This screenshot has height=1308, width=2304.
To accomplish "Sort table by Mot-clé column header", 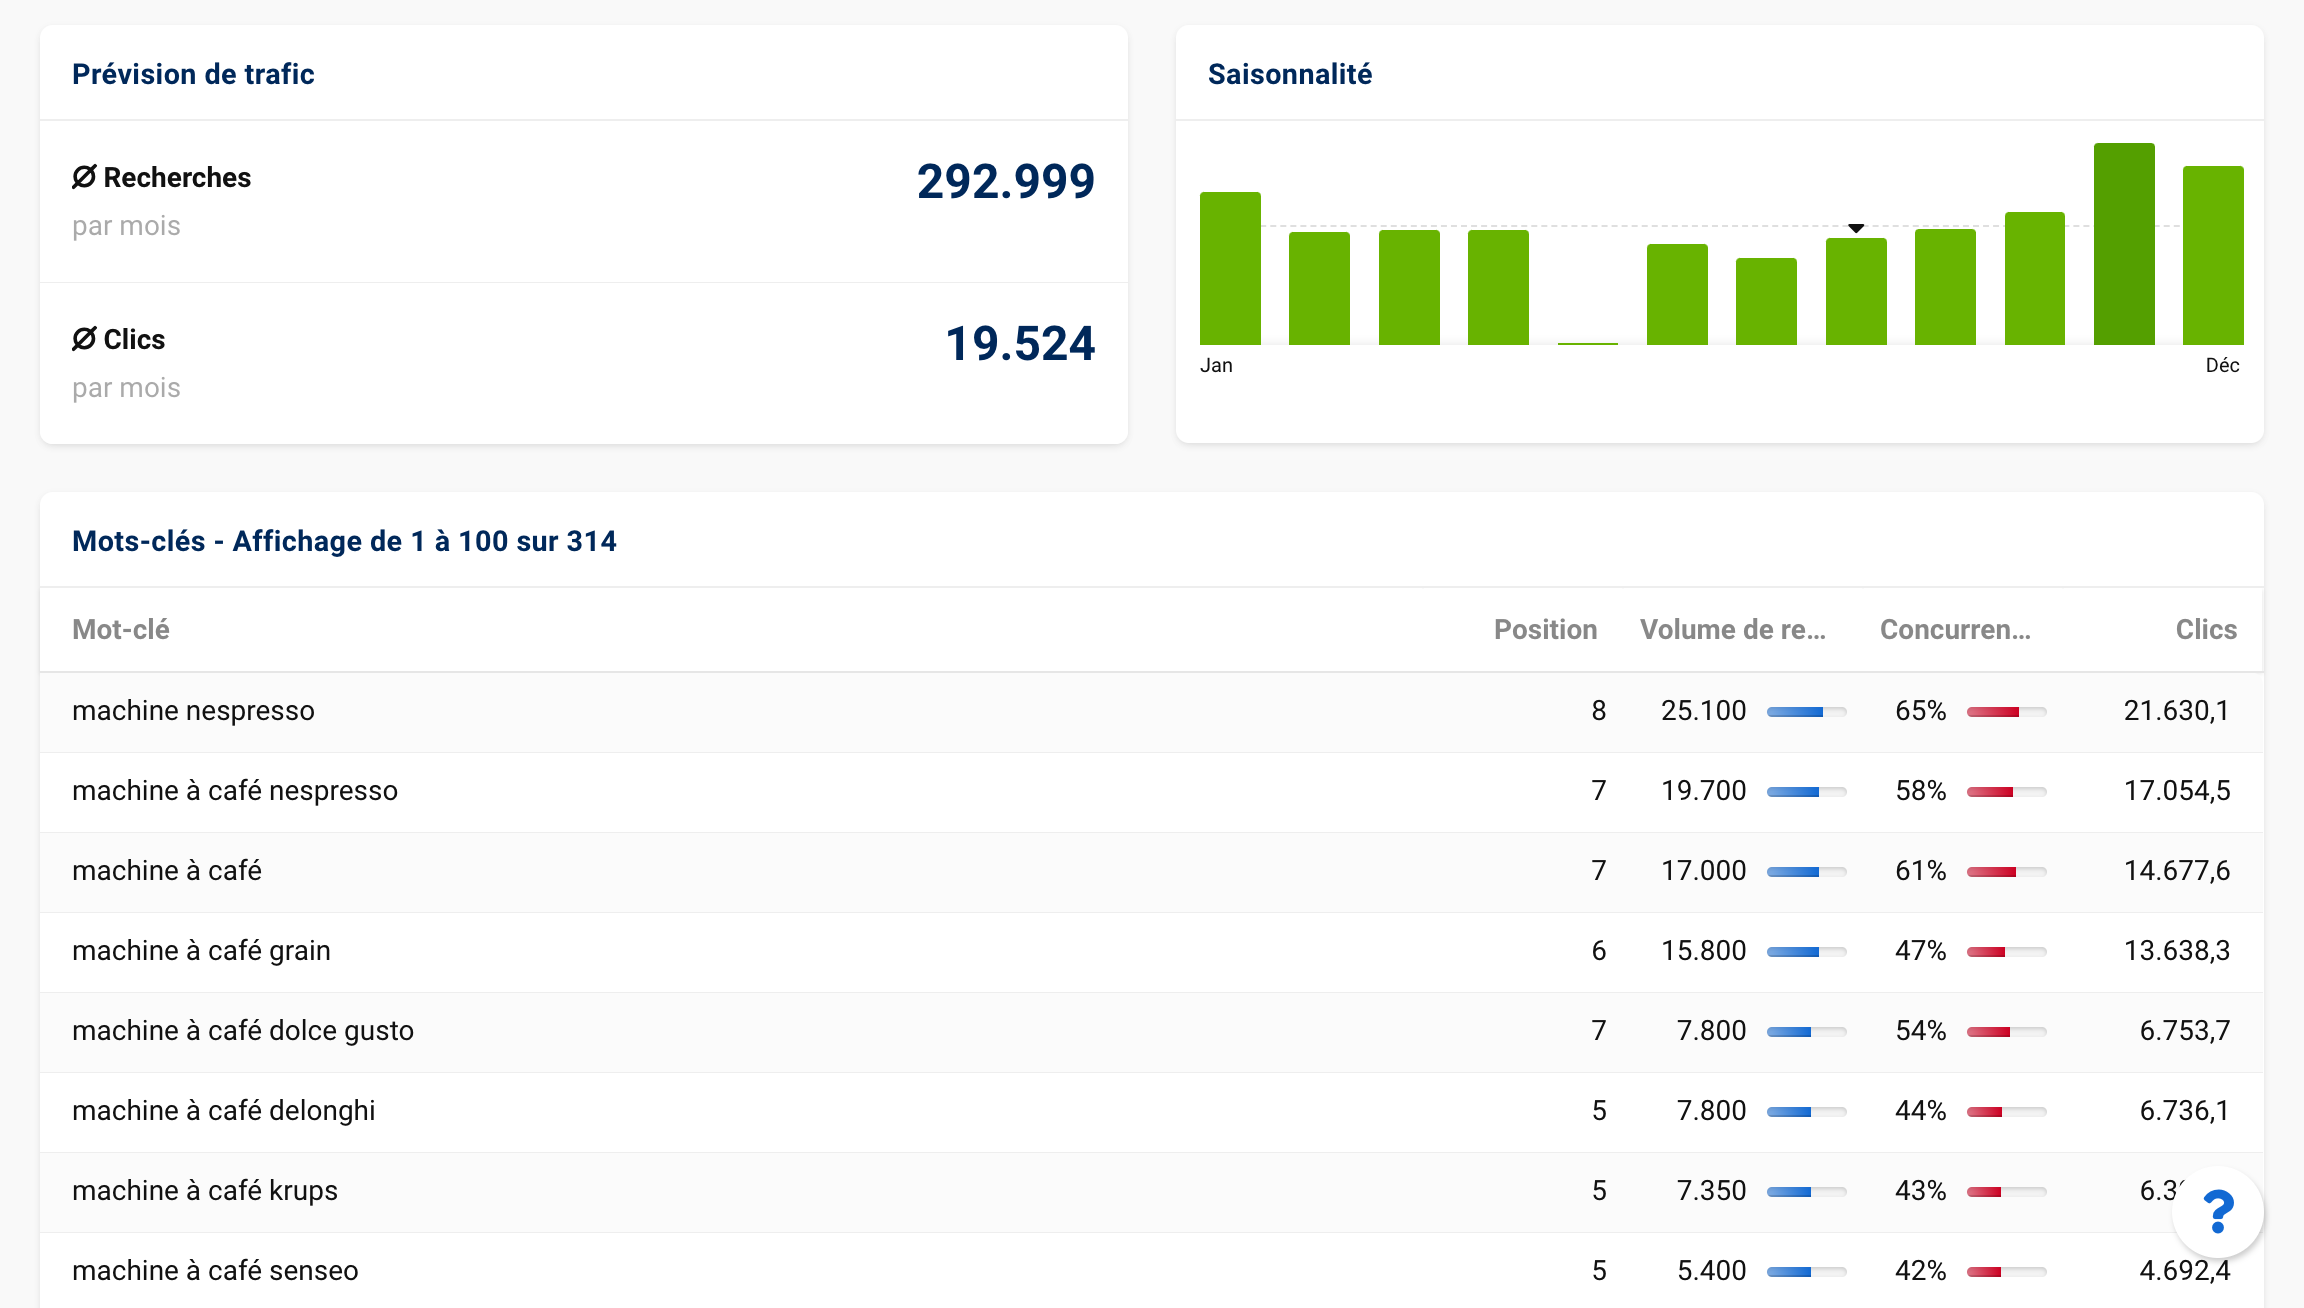I will (121, 629).
